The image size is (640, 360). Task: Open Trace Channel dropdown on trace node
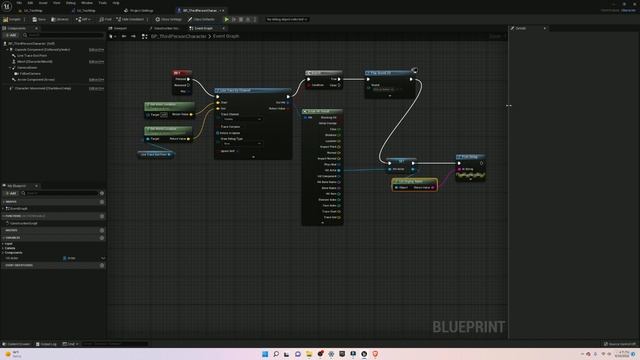click(242, 119)
